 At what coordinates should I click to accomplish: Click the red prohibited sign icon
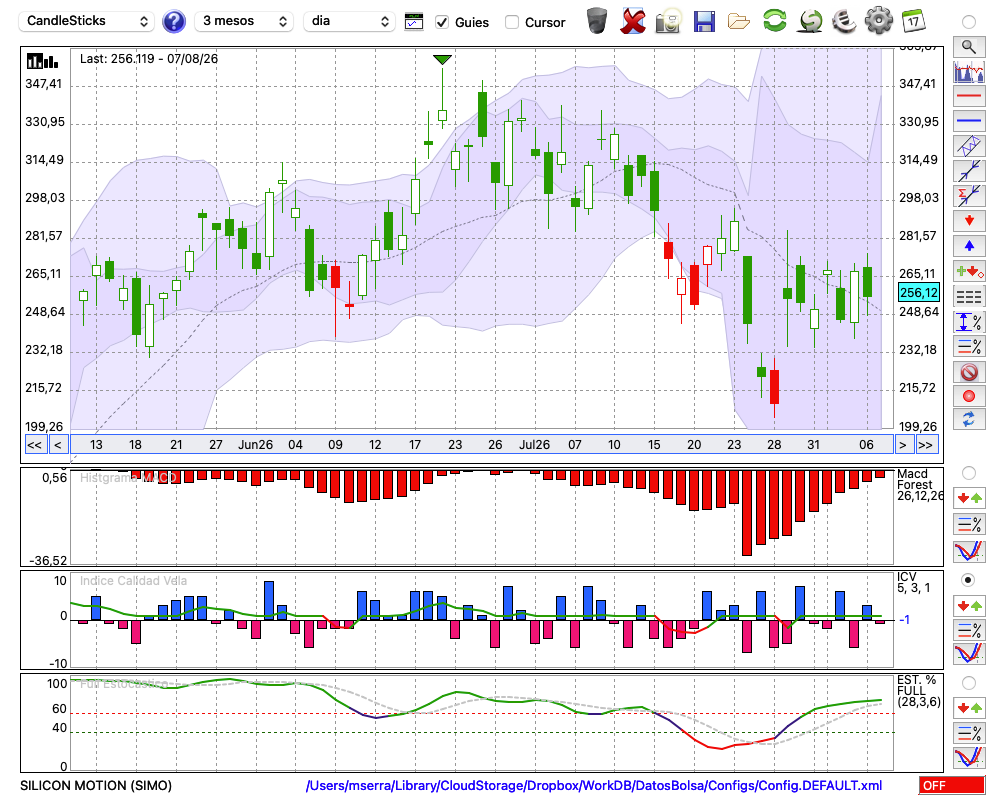(969, 371)
